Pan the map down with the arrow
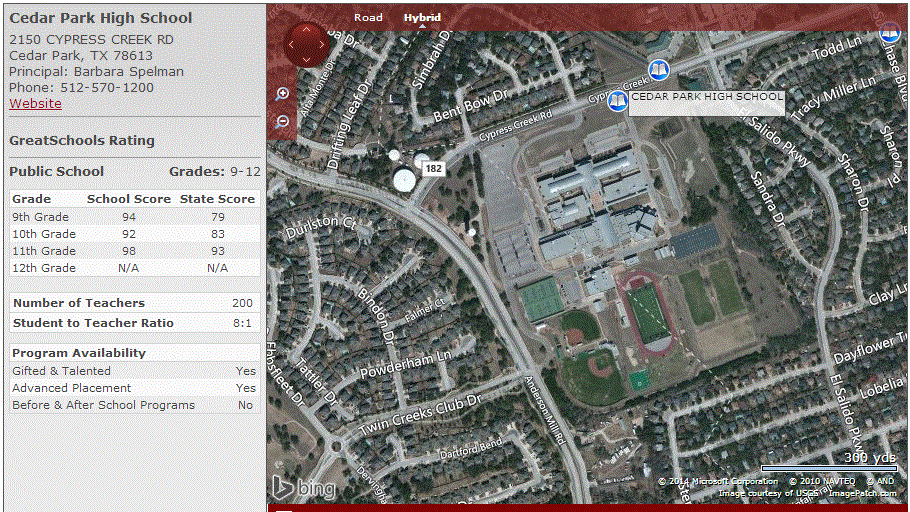The height and width of the screenshot is (512, 910). (306, 59)
